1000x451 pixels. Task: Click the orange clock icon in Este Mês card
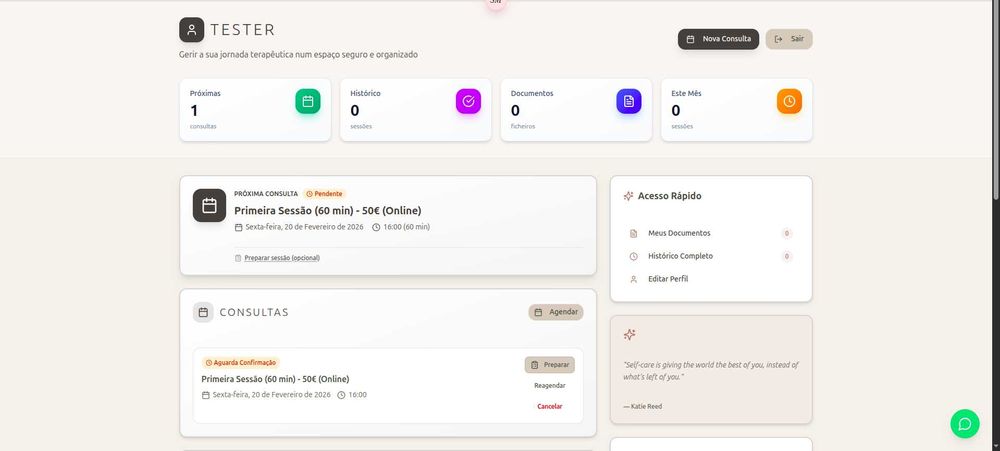(x=789, y=101)
